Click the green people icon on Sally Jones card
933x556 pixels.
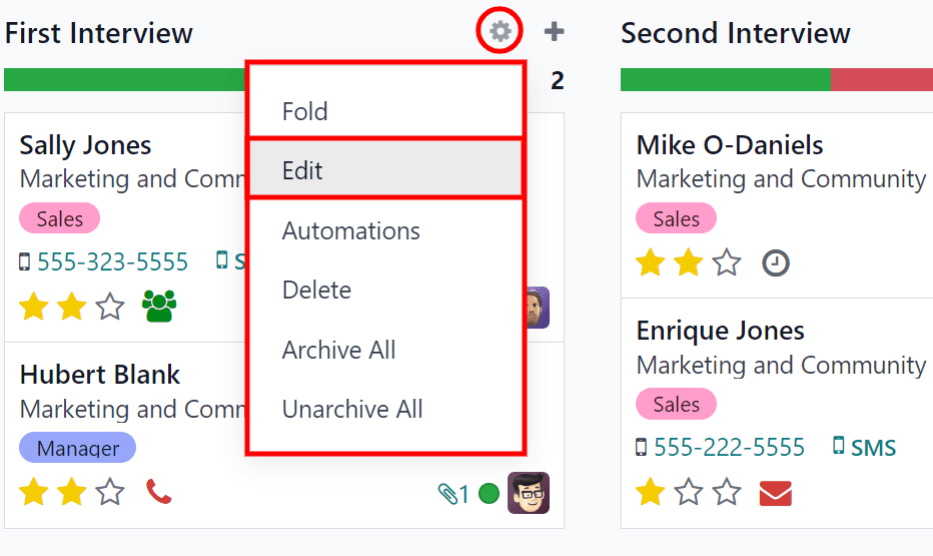click(x=159, y=306)
